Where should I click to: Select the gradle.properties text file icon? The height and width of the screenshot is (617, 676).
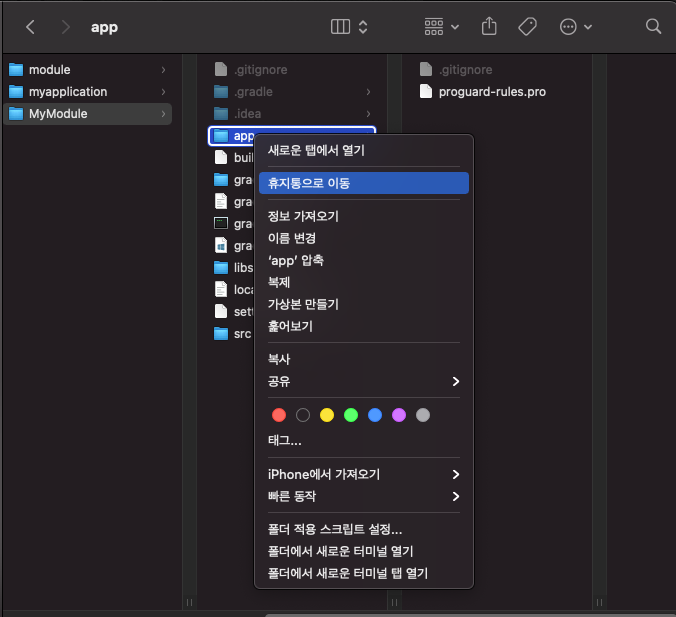coord(221,201)
